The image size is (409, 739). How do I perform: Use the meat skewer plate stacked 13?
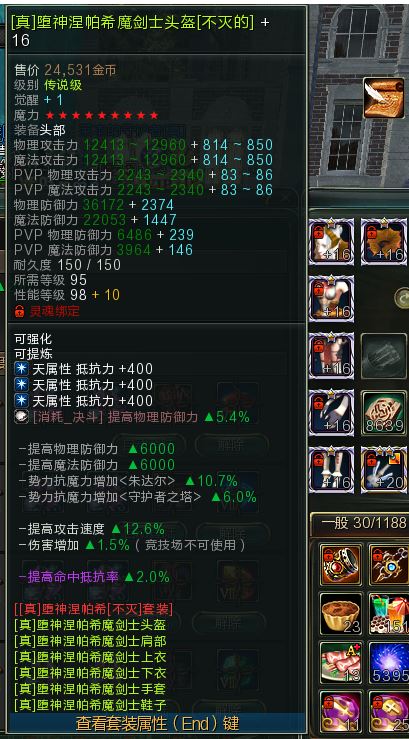pyautogui.click(x=342, y=663)
